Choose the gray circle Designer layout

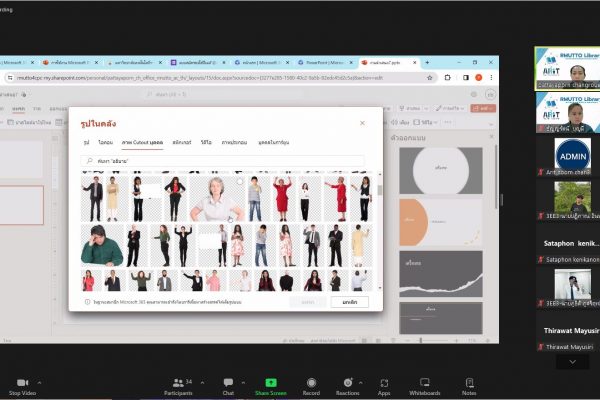click(441, 171)
